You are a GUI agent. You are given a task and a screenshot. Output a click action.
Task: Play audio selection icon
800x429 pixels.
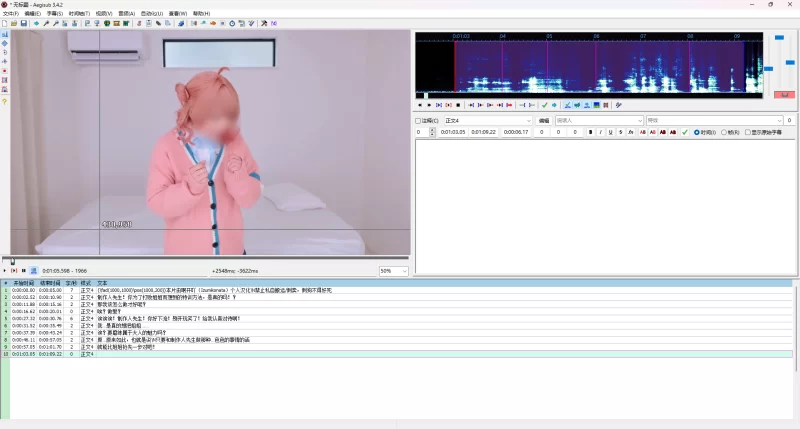click(439, 105)
